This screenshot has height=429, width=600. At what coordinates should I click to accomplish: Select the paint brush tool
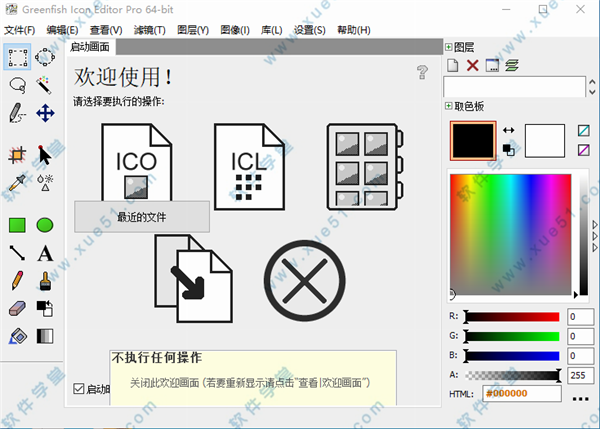pyautogui.click(x=45, y=281)
